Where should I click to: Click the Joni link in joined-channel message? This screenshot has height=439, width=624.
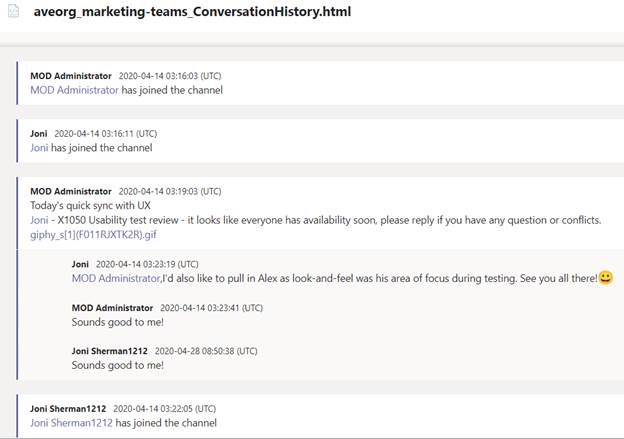[x=39, y=148]
